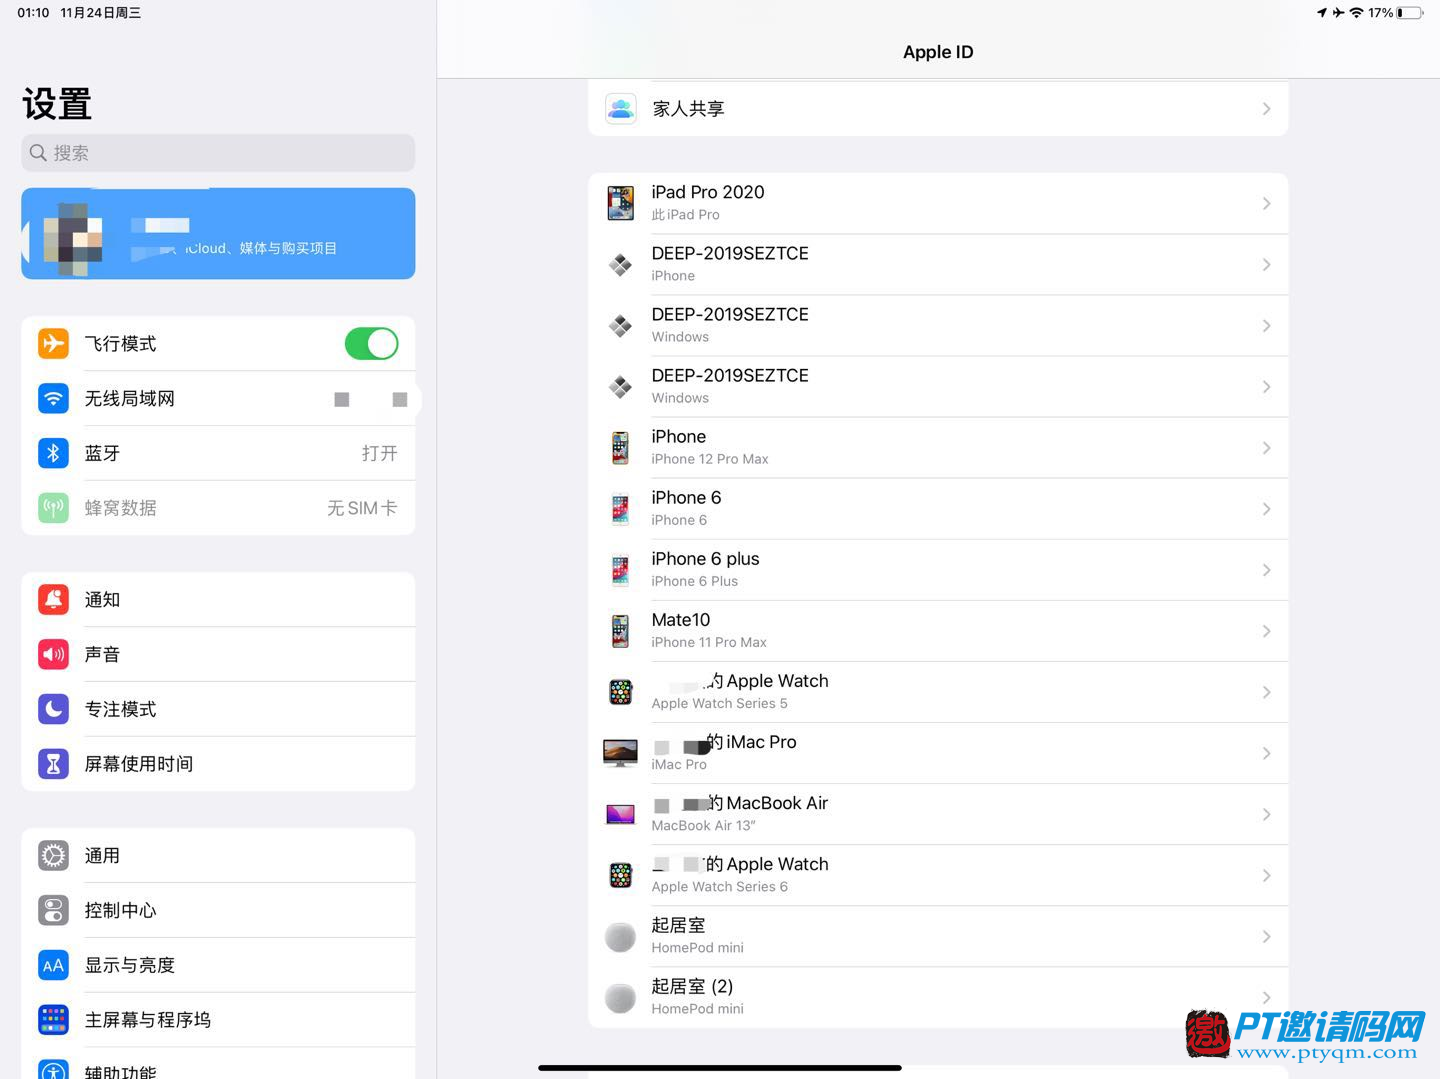Tap the 搜索 search field
1440x1079 pixels.
click(x=218, y=153)
